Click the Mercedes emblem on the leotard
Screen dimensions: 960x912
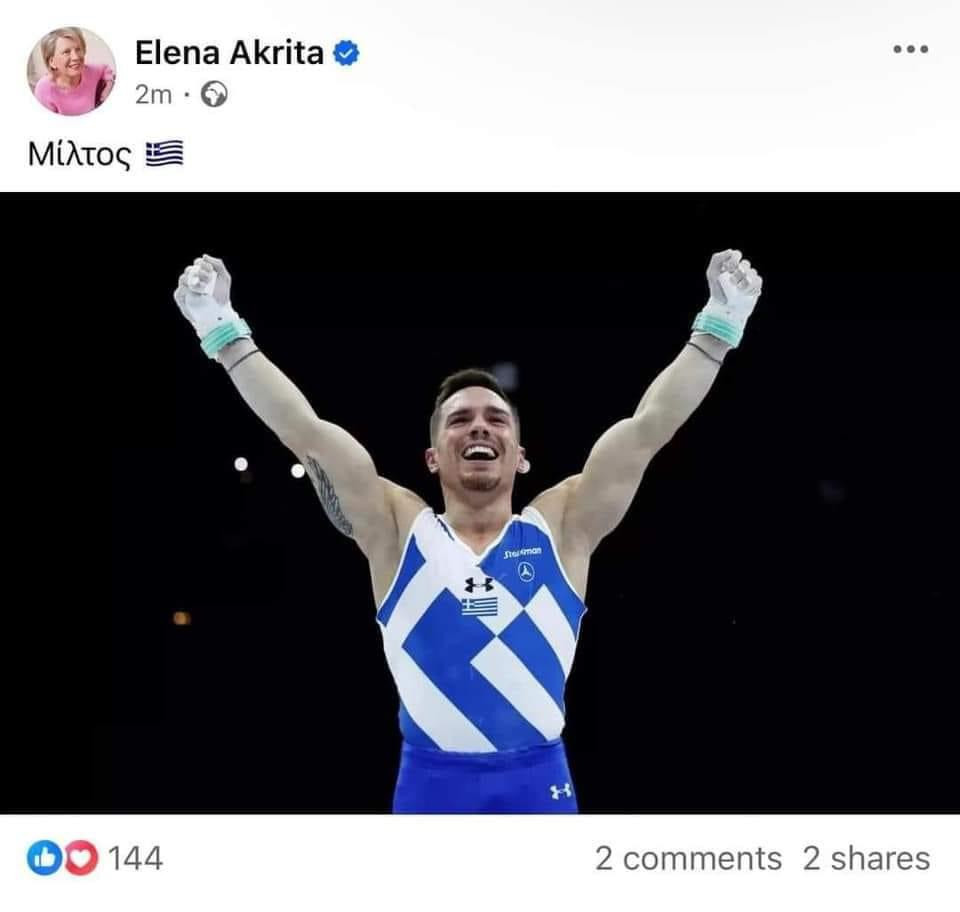point(526,572)
